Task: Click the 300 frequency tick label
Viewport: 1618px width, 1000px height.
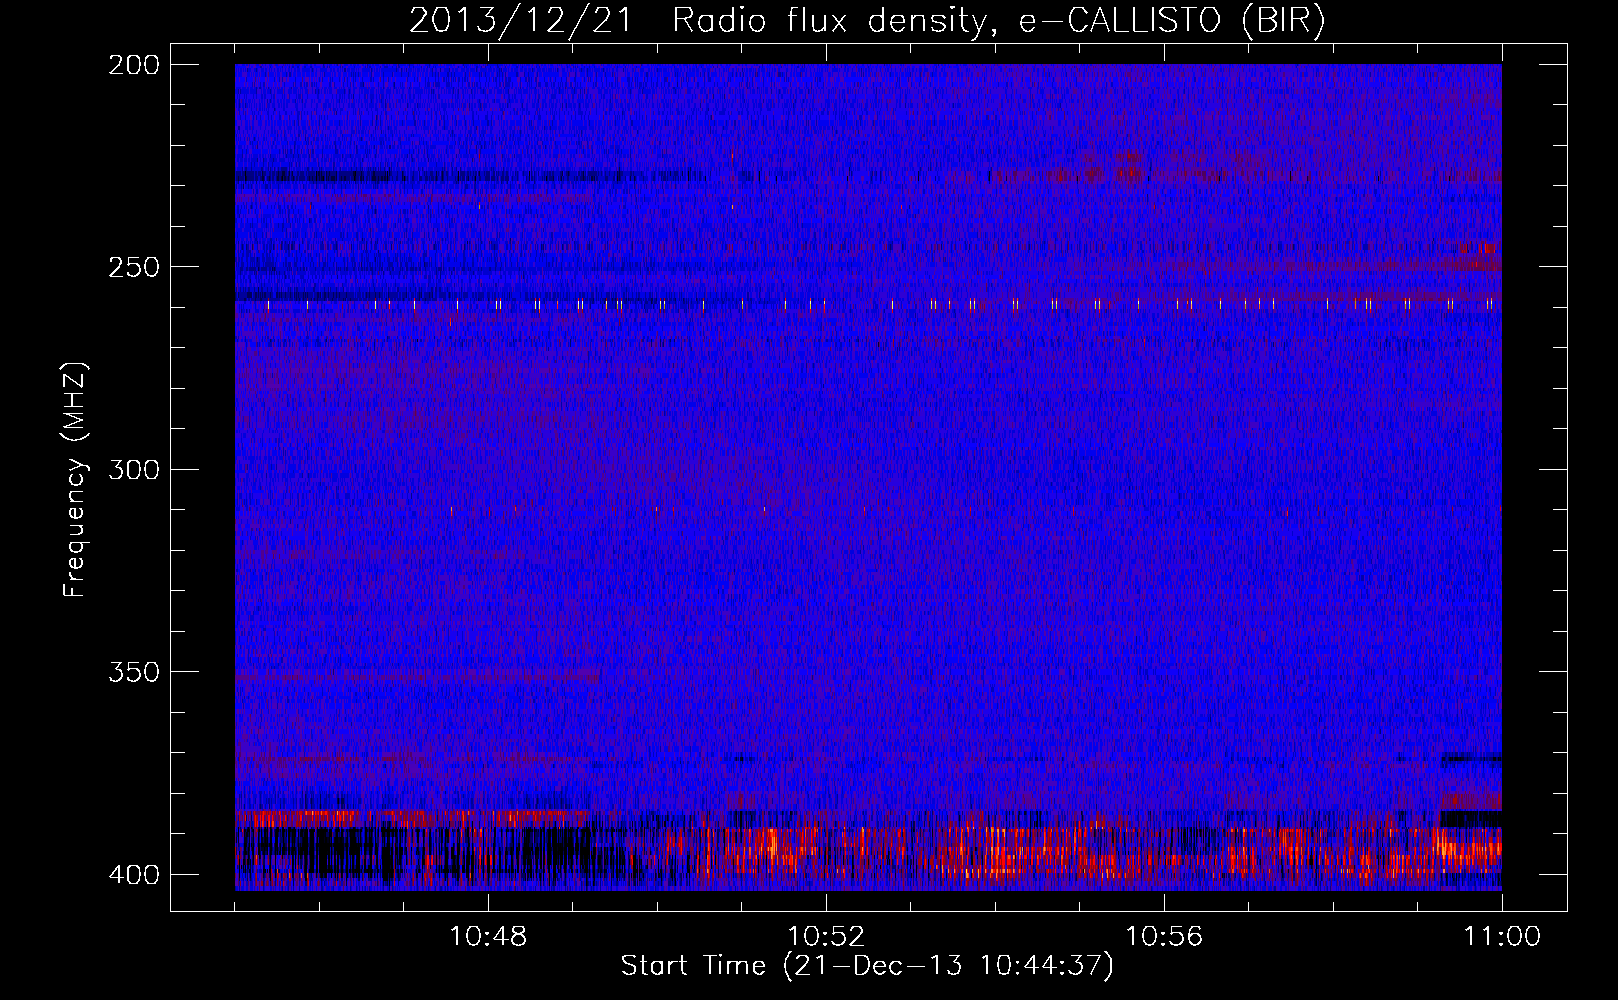Action: point(134,470)
